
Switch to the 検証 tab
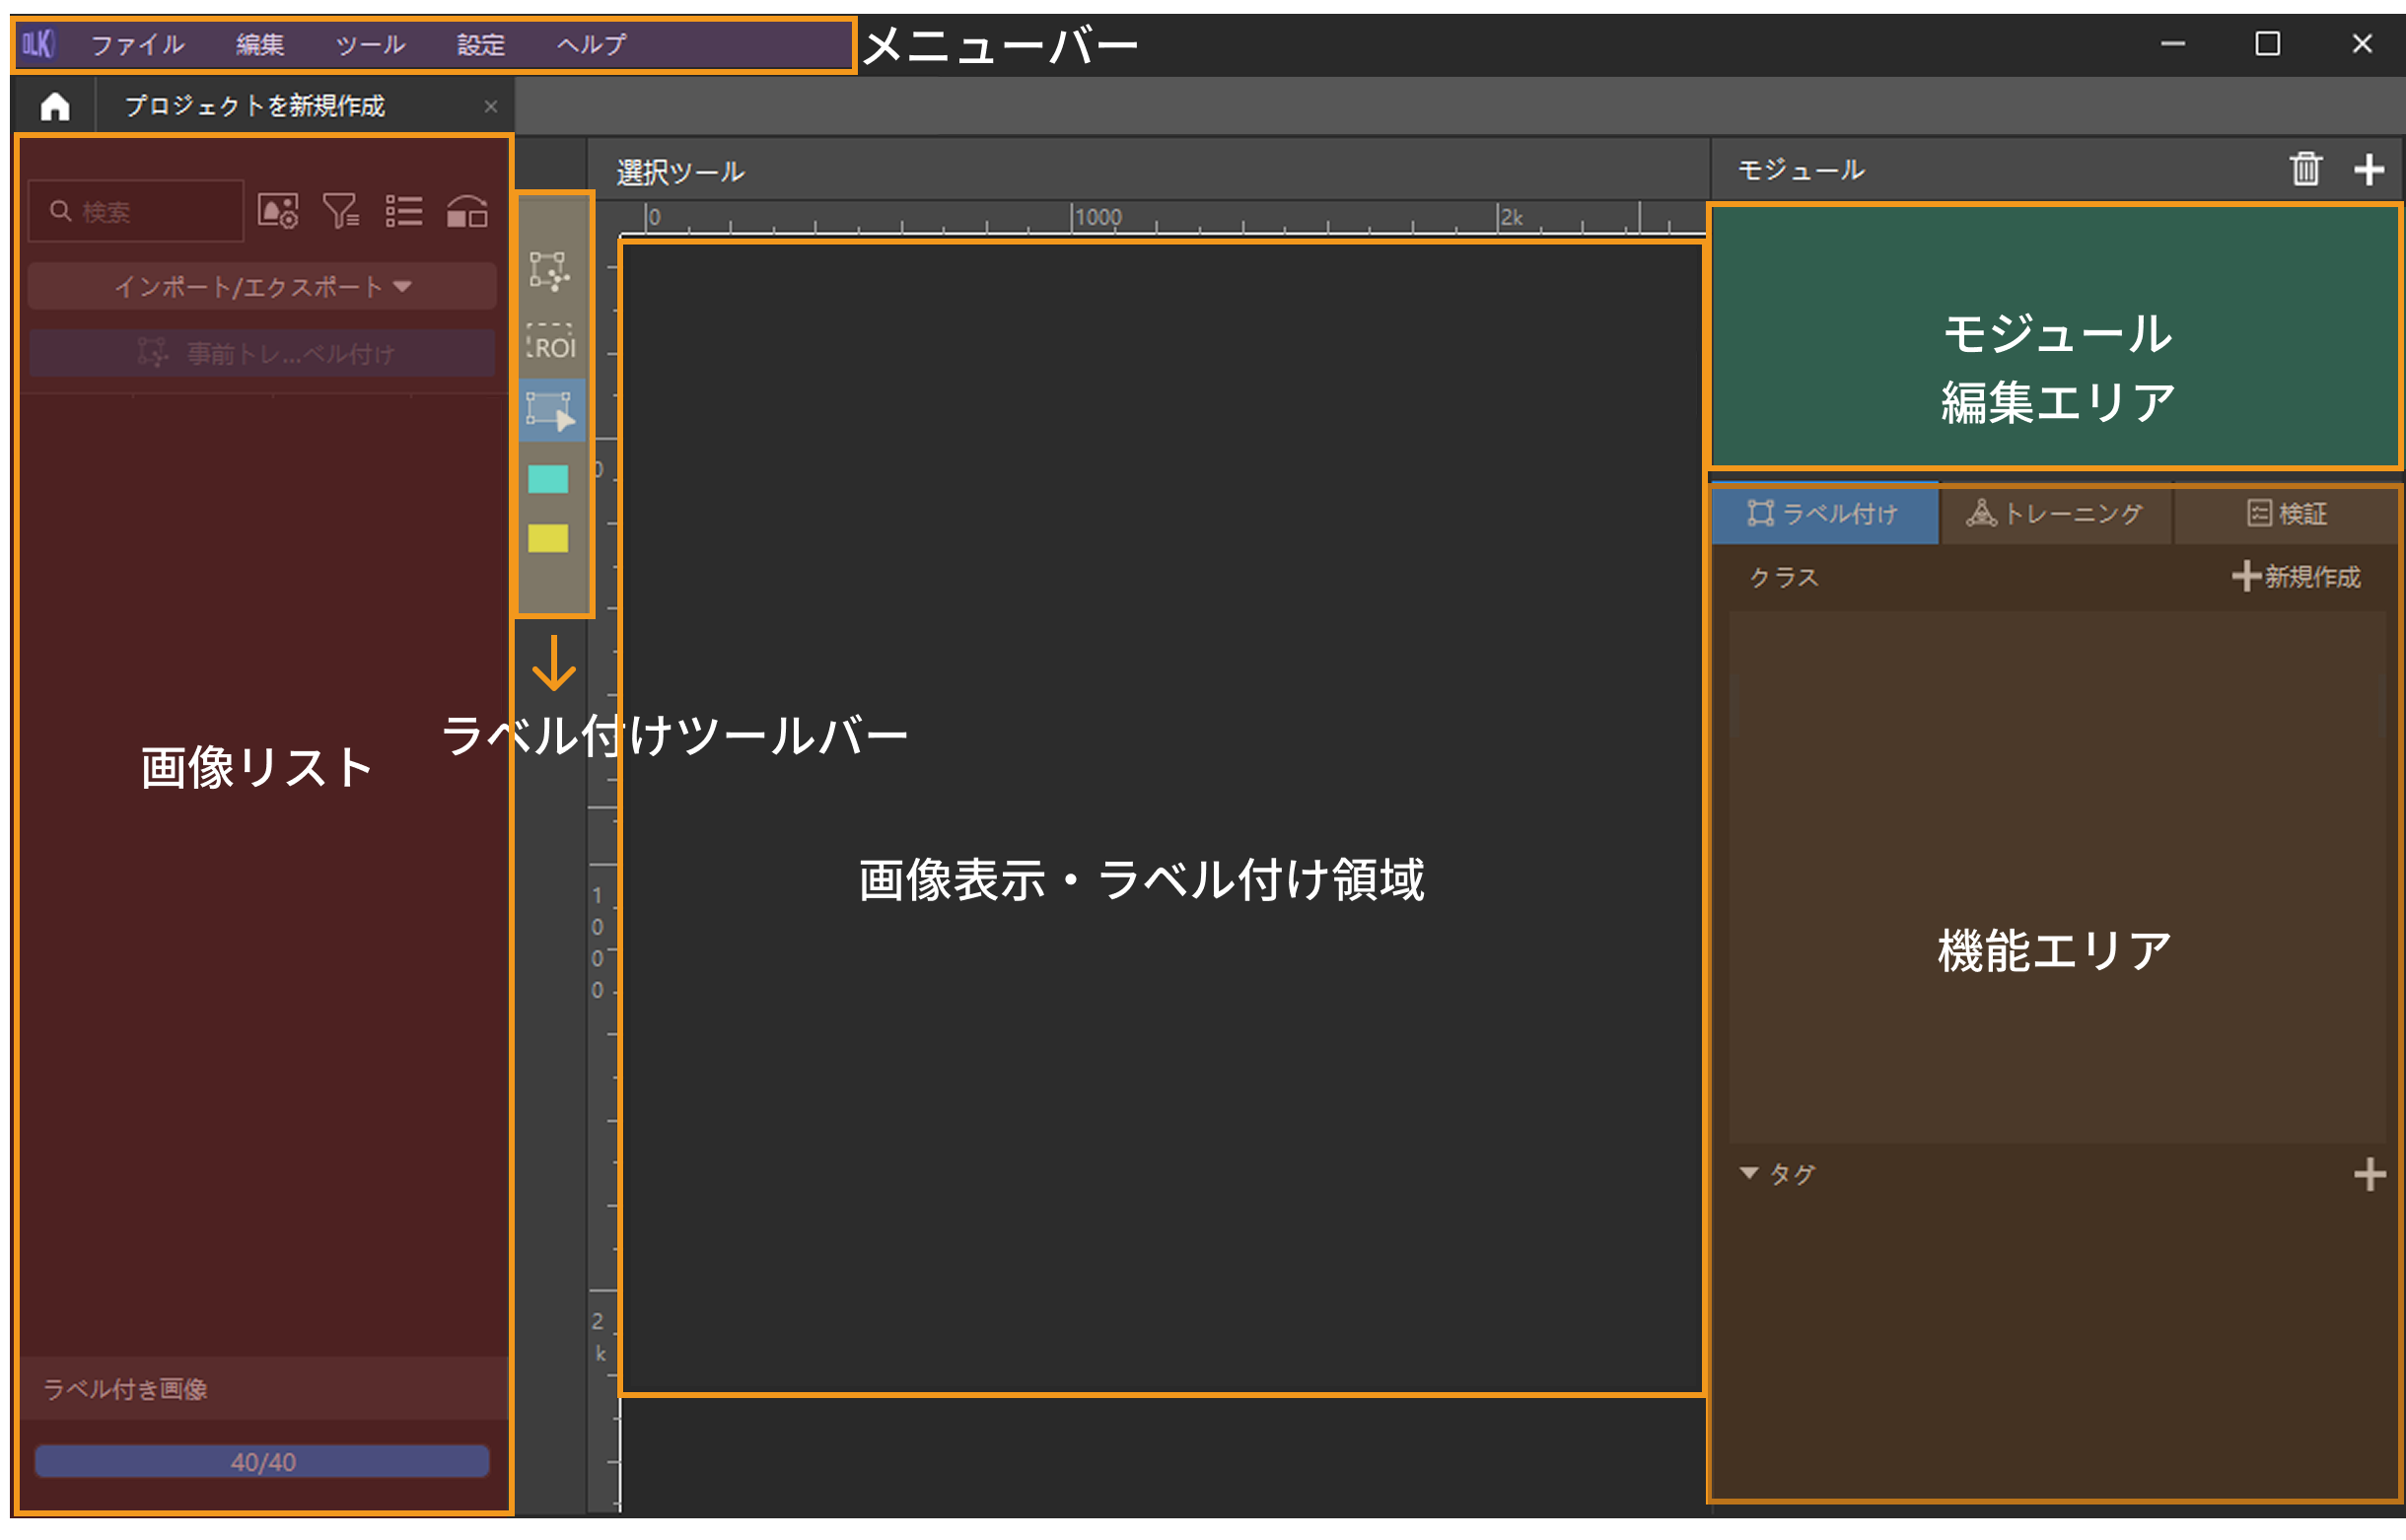2286,514
